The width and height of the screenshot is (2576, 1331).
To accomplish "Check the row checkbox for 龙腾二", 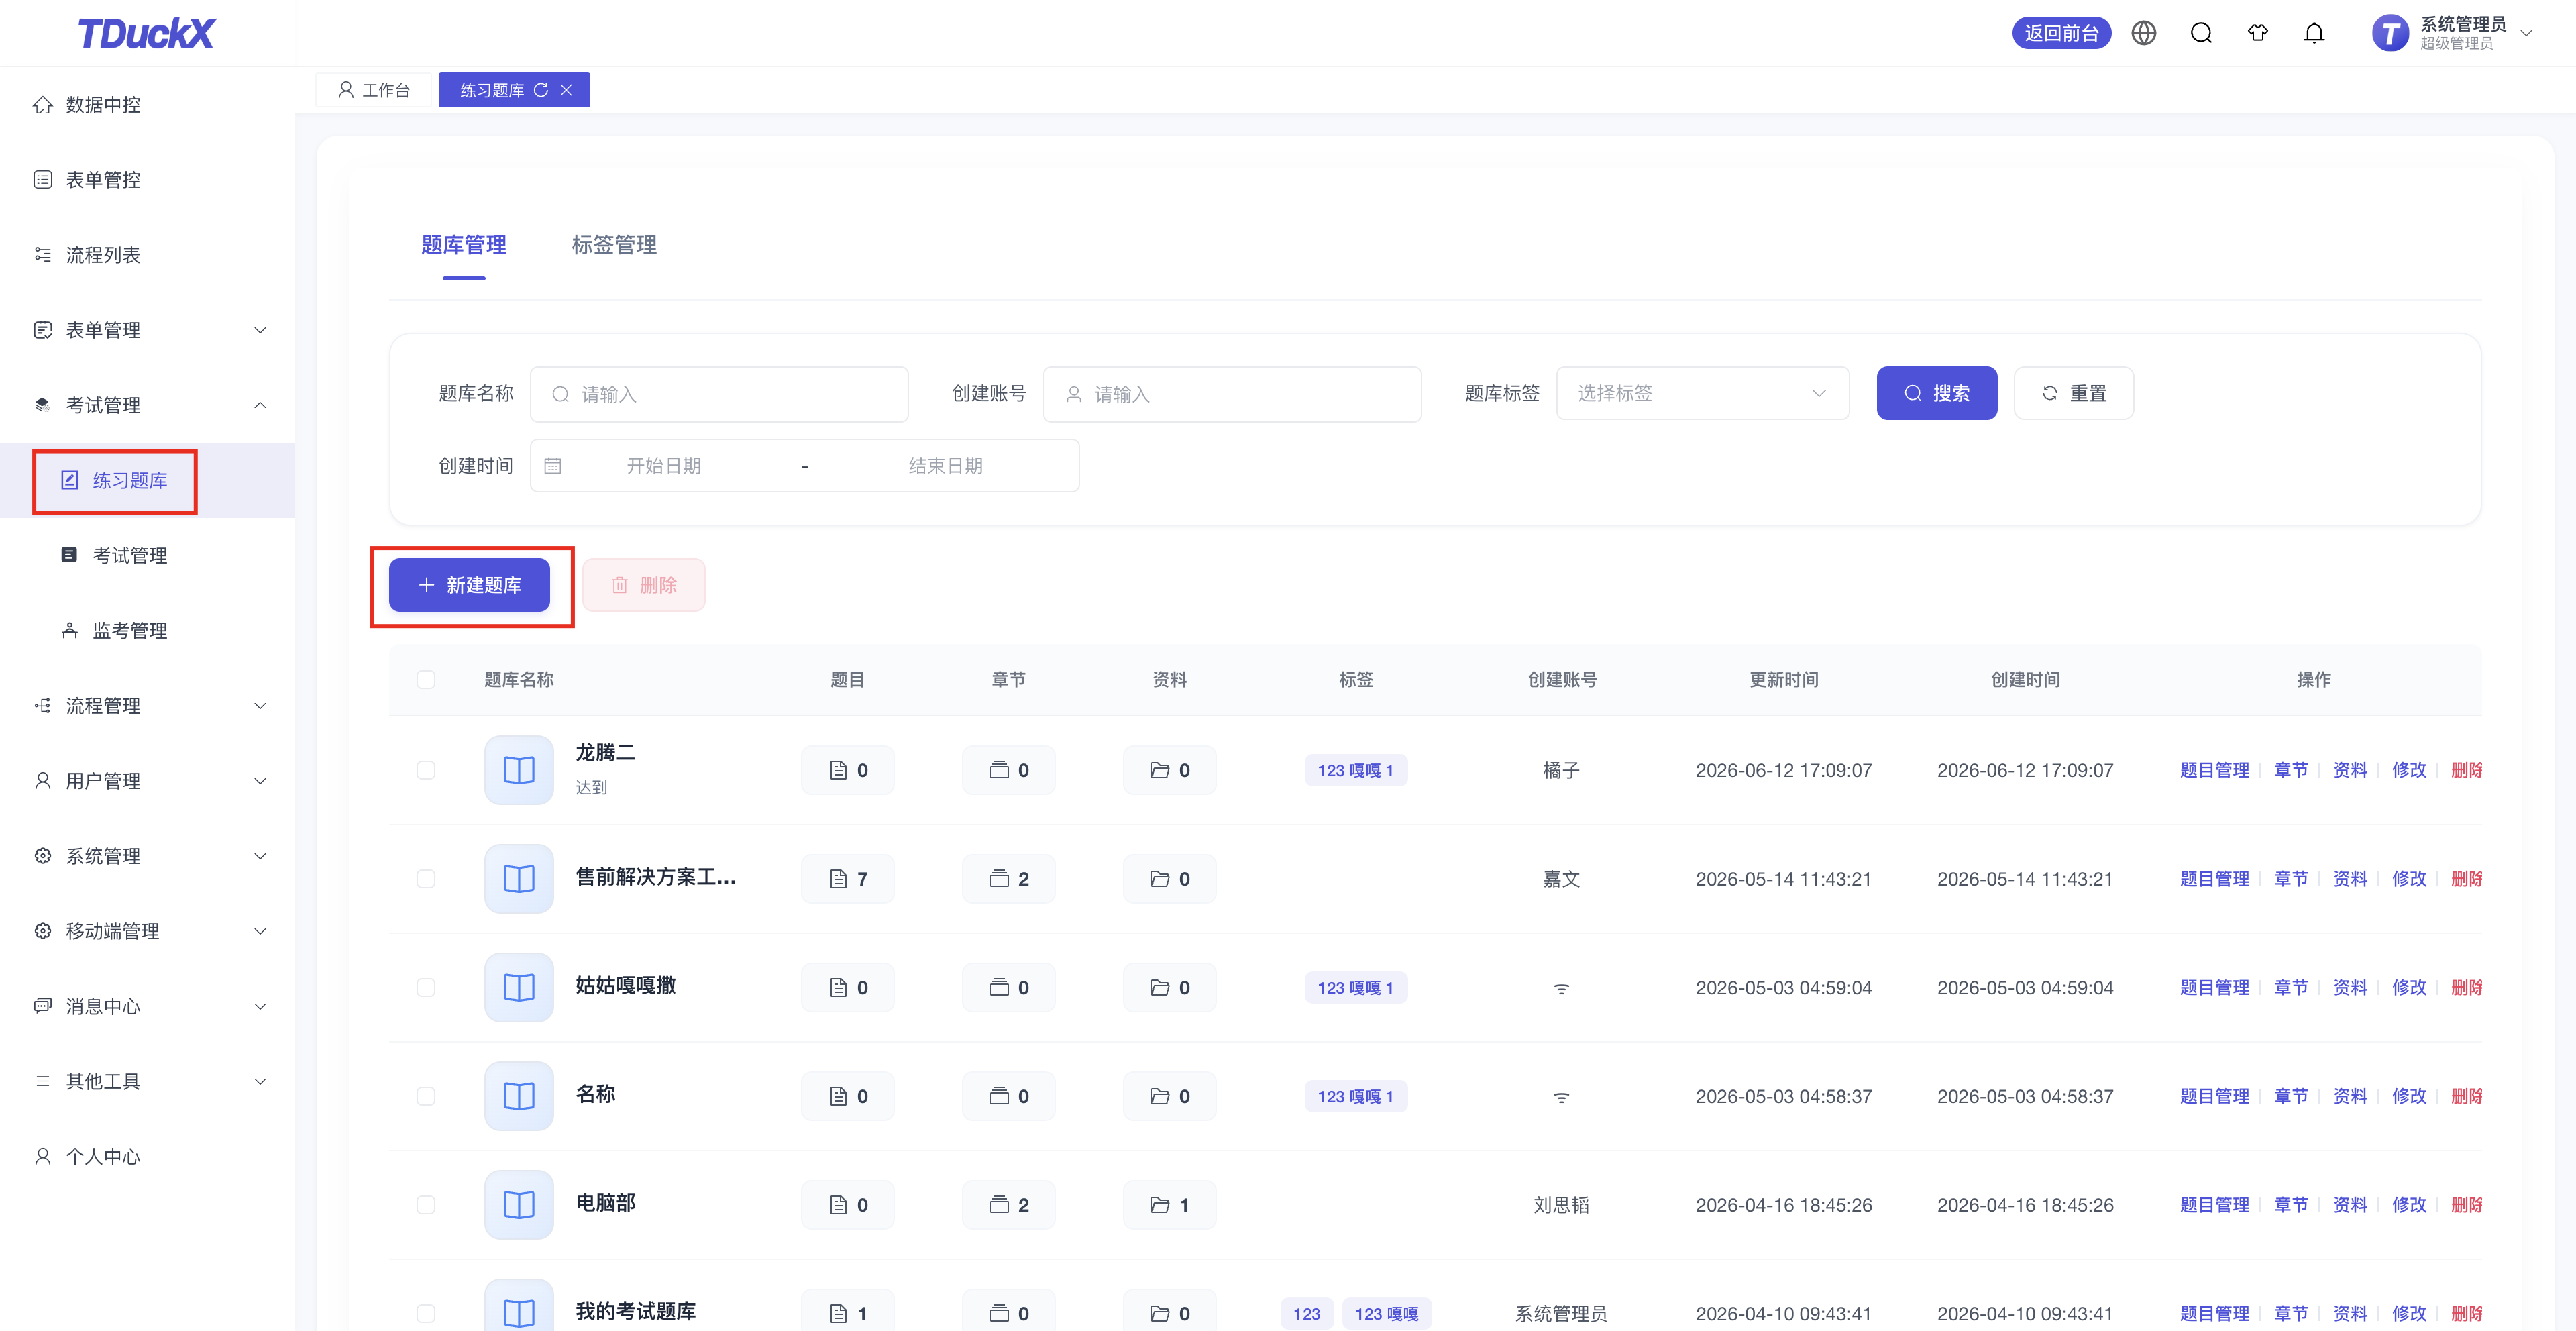I will [x=426, y=770].
